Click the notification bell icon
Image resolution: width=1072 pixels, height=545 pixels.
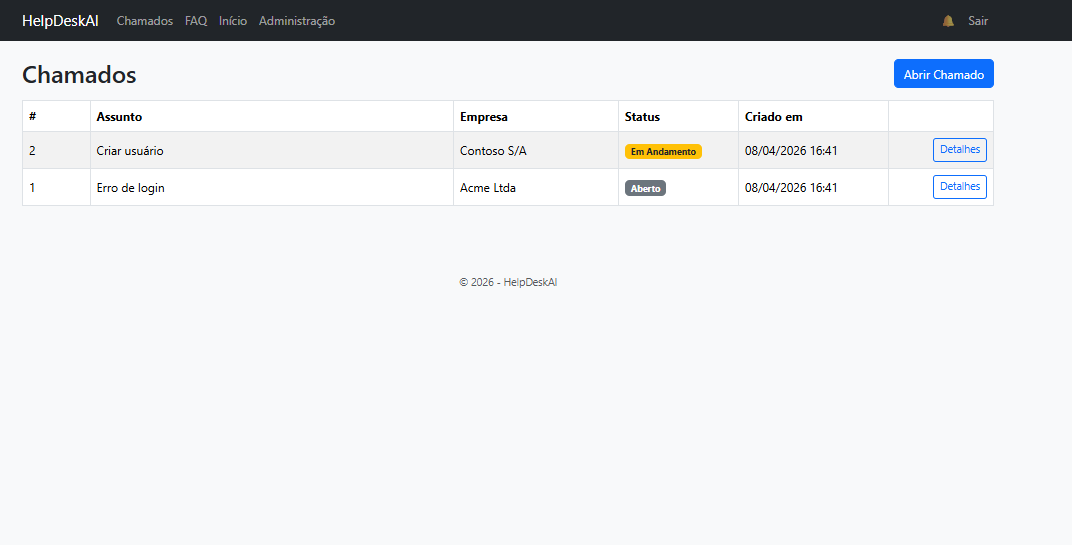coord(948,21)
